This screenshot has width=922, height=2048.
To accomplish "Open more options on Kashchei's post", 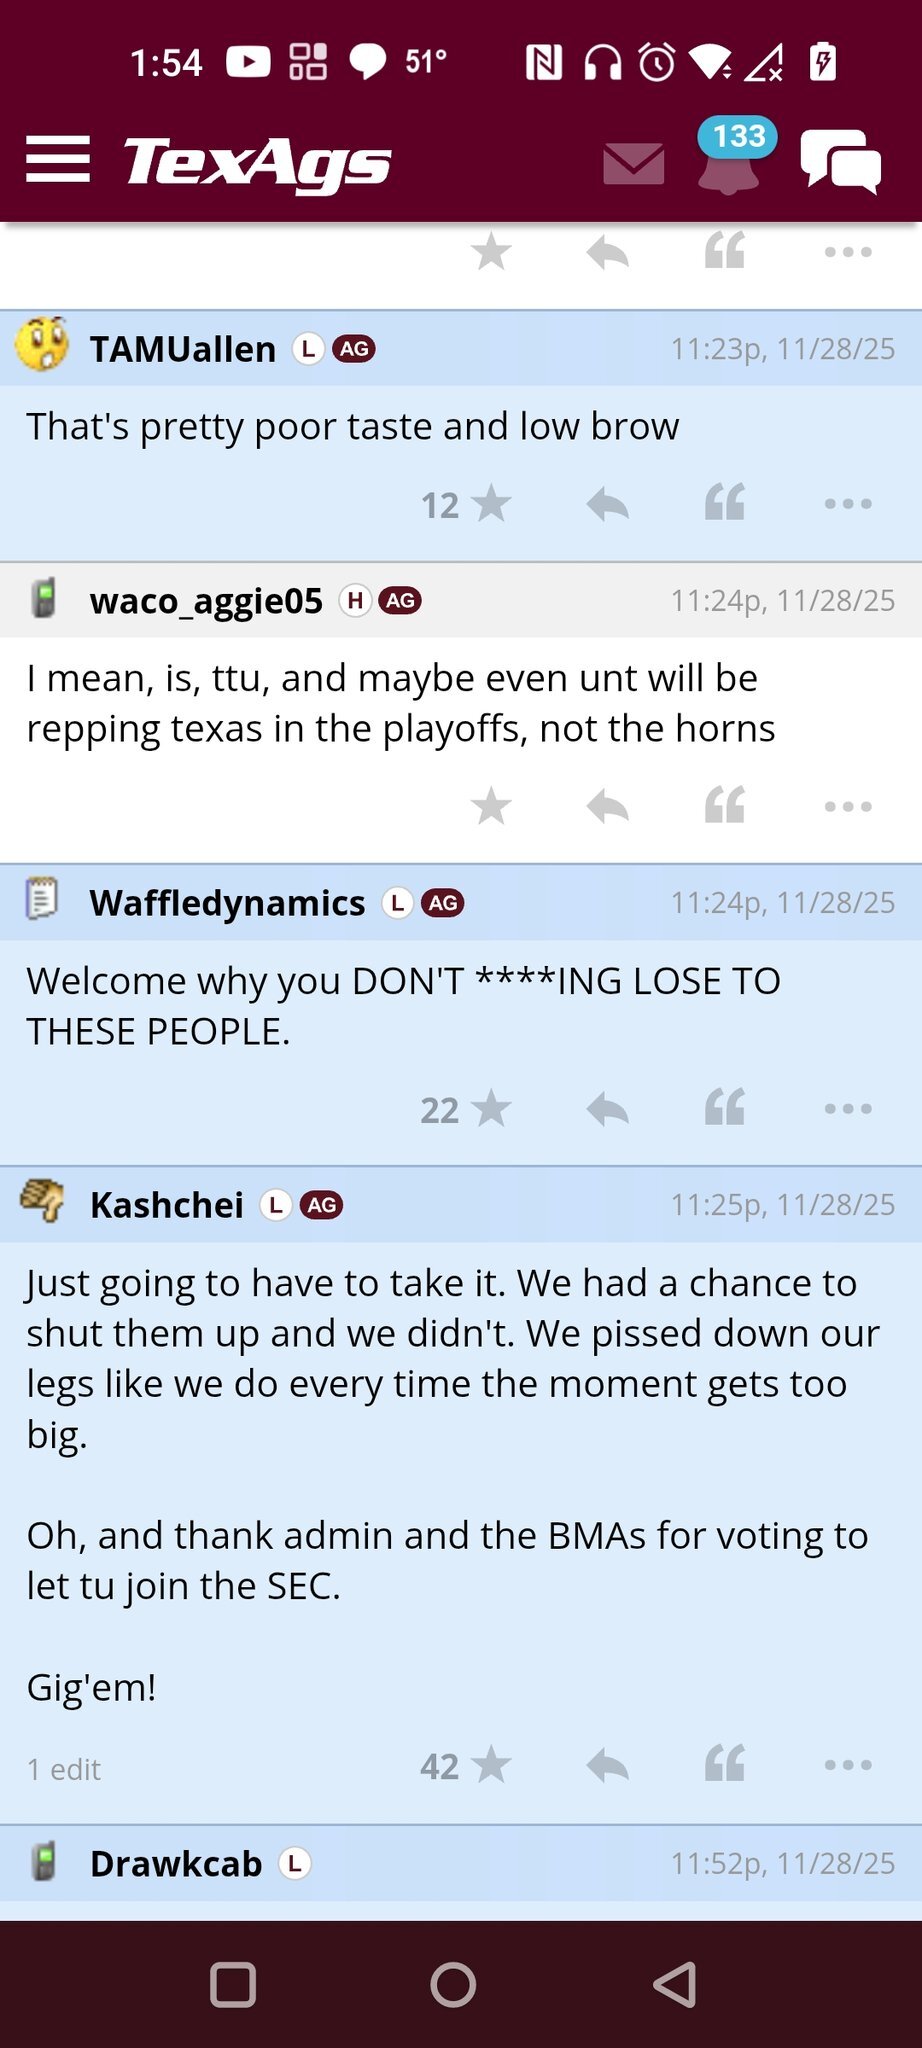I will pyautogui.click(x=848, y=1766).
